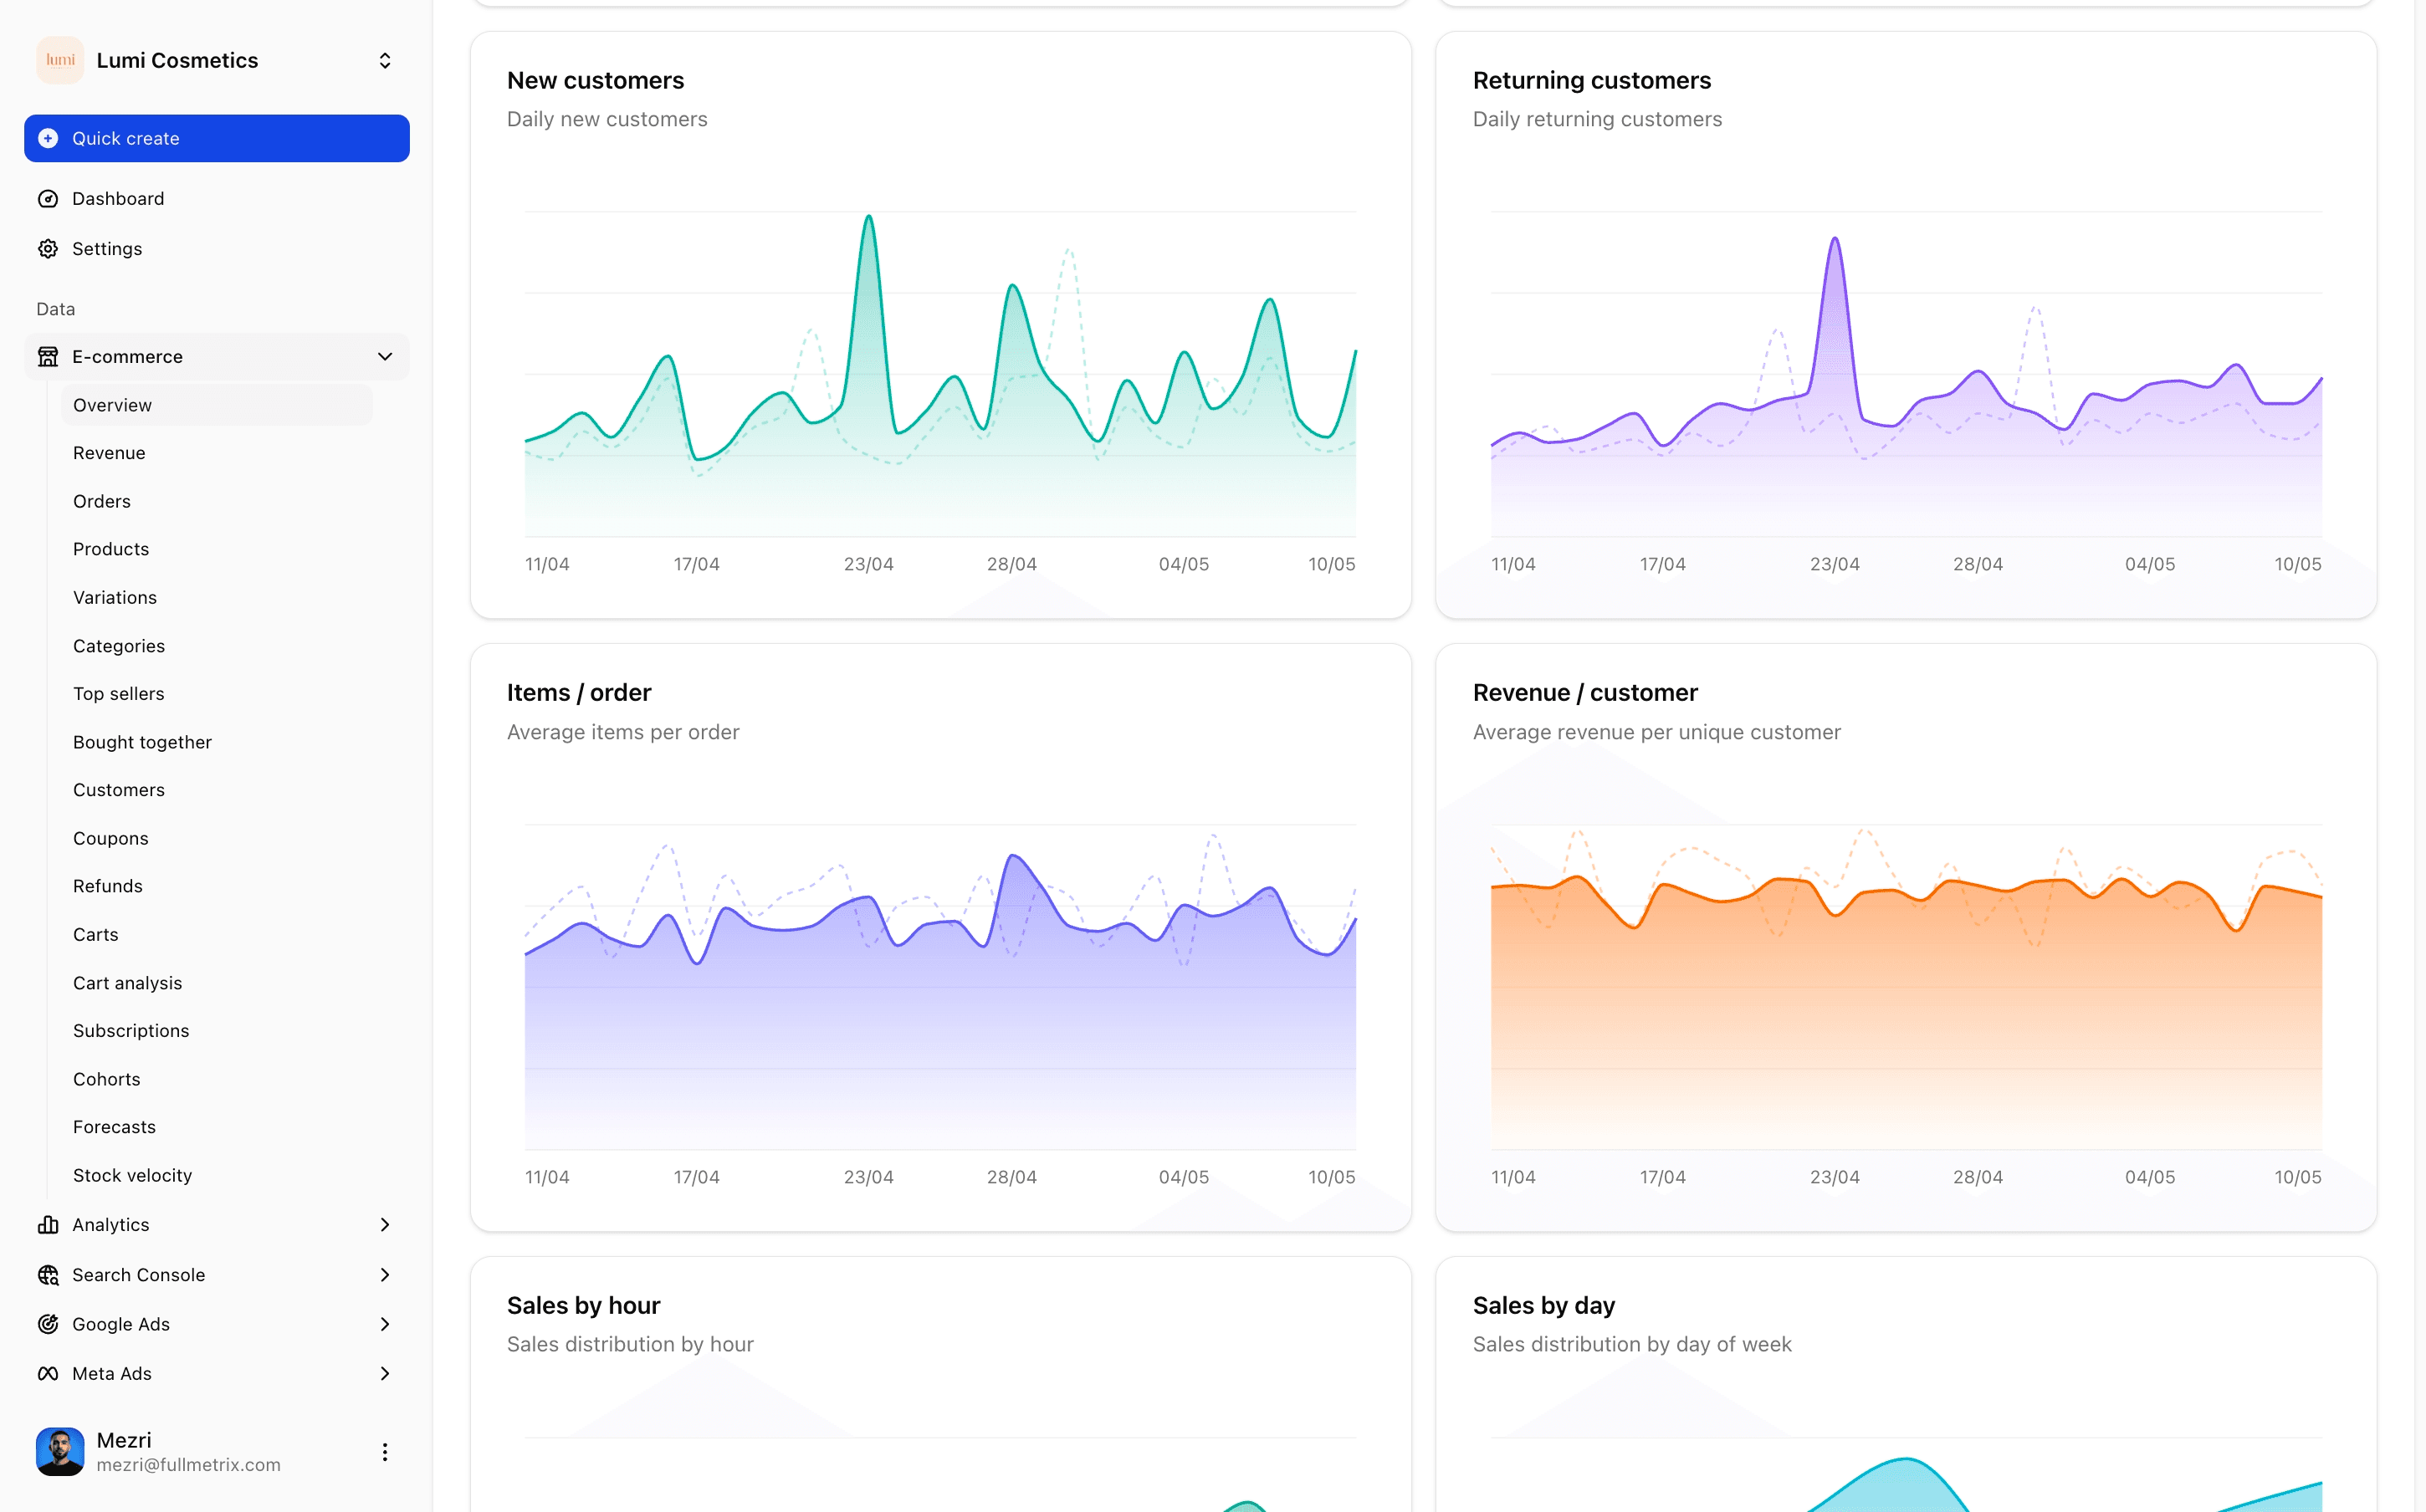
Task: Expand the Google Ads section
Action: [385, 1324]
